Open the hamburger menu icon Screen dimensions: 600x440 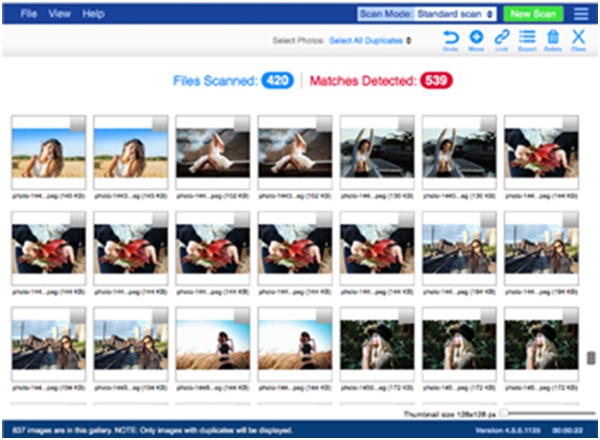pyautogui.click(x=580, y=14)
